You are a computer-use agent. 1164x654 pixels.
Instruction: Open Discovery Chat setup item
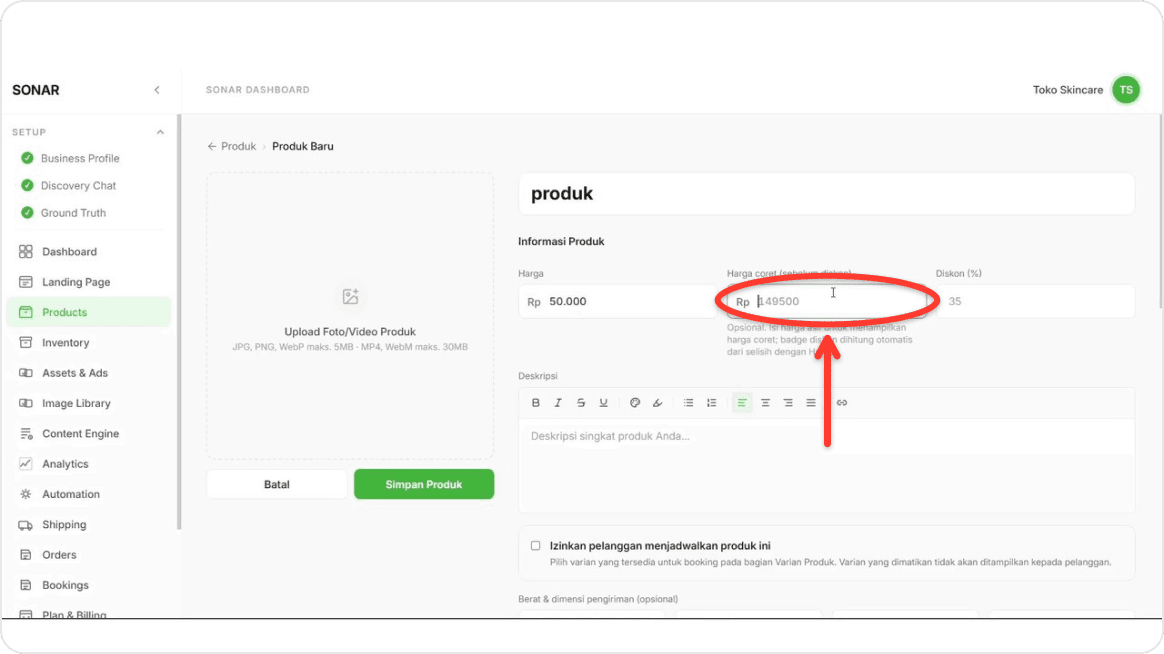78,186
